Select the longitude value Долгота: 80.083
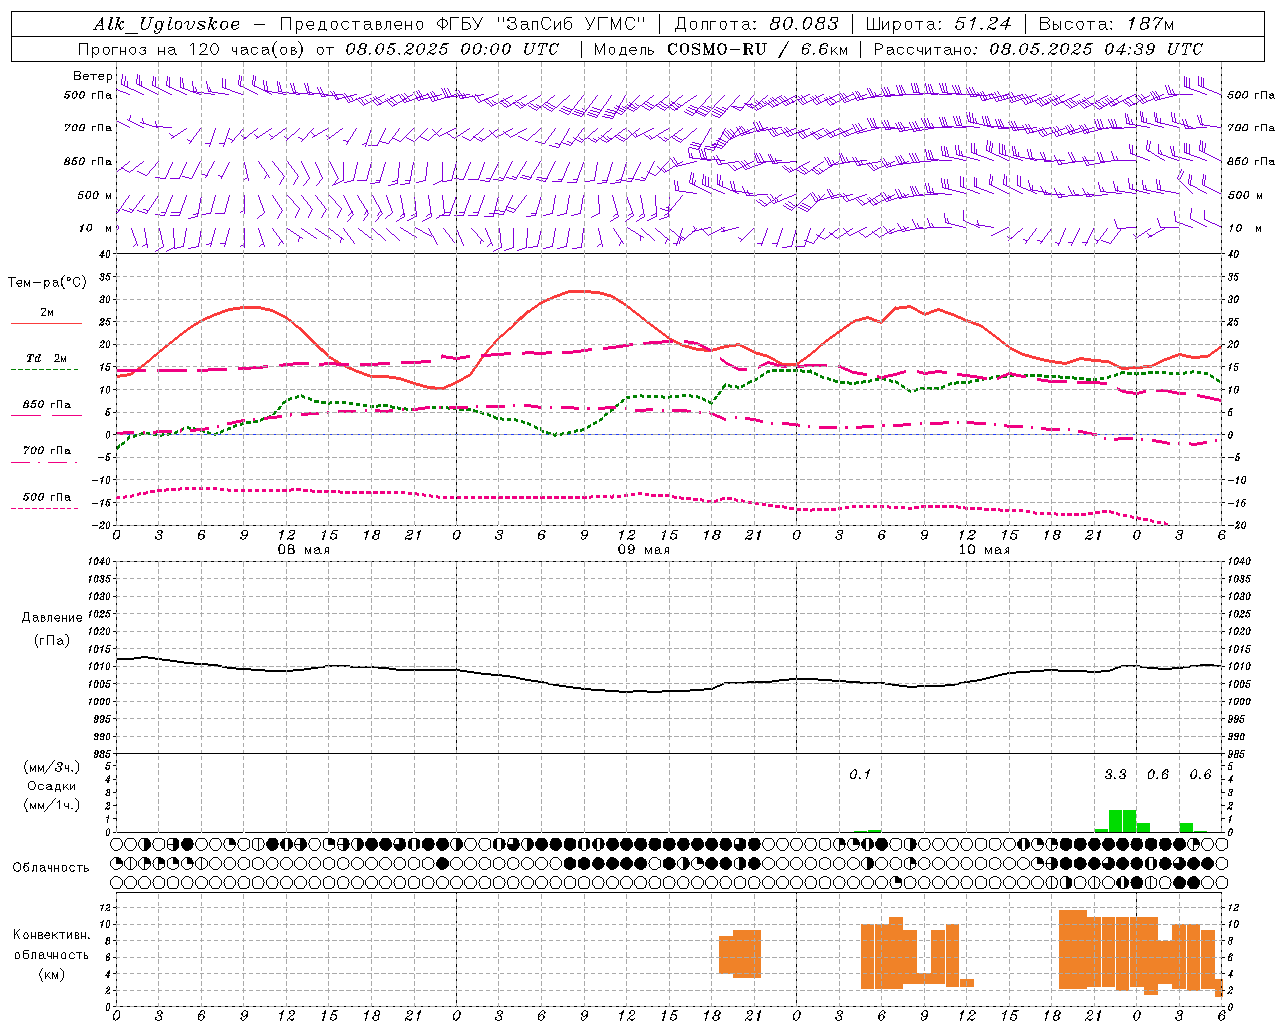 (x=756, y=24)
